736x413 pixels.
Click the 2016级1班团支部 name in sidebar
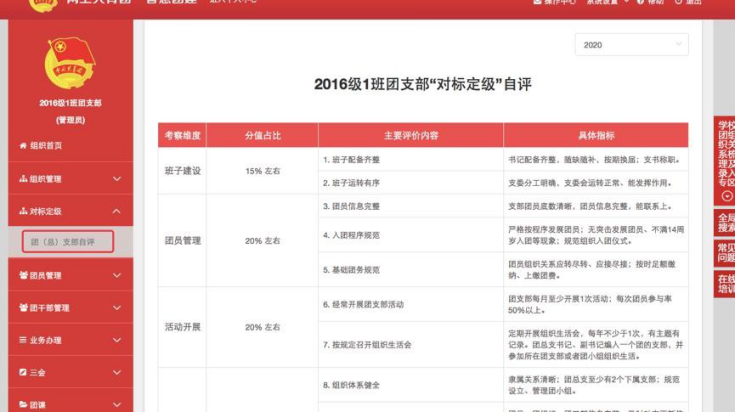(70, 103)
